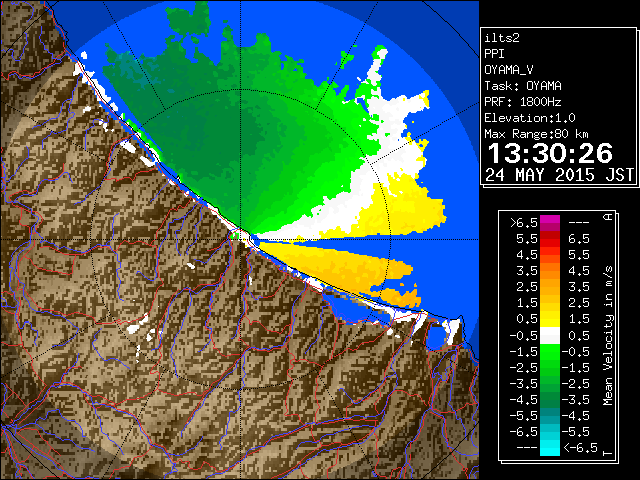640x480 pixels.
Task: Click the 'Task: OYAMA' line
Action: tap(523, 86)
